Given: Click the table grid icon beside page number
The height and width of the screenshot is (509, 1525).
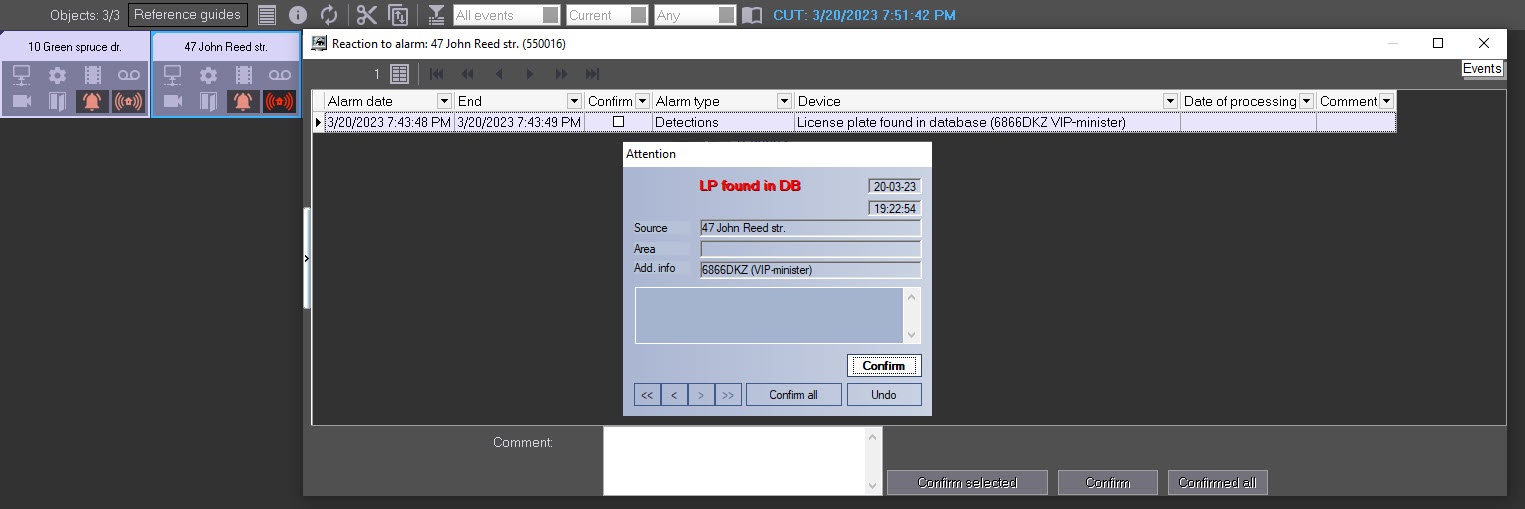Looking at the screenshot, I should tap(399, 74).
